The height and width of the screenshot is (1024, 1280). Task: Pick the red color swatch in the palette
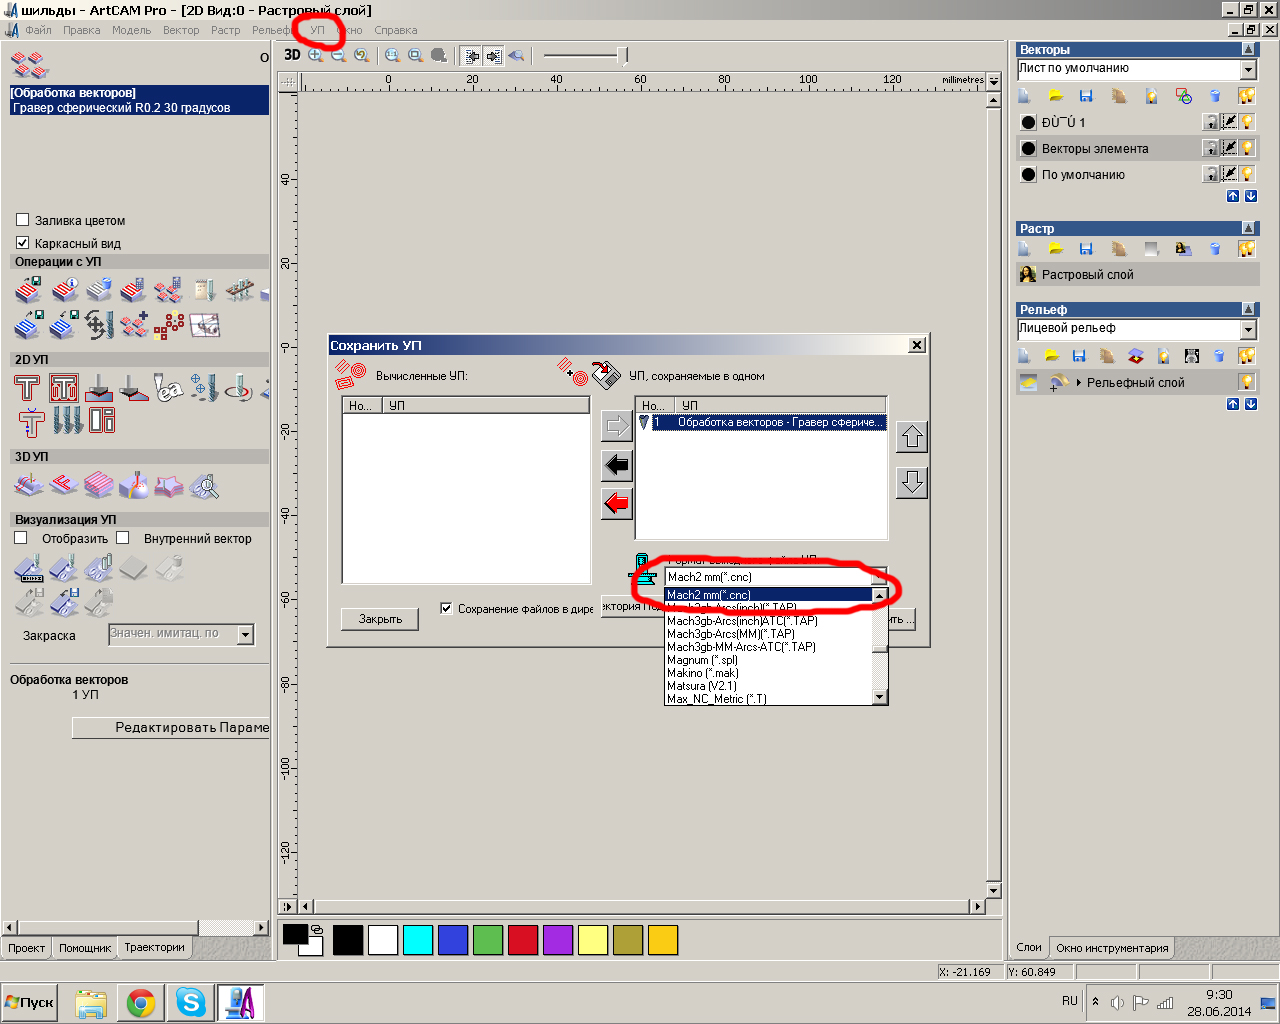(523, 940)
